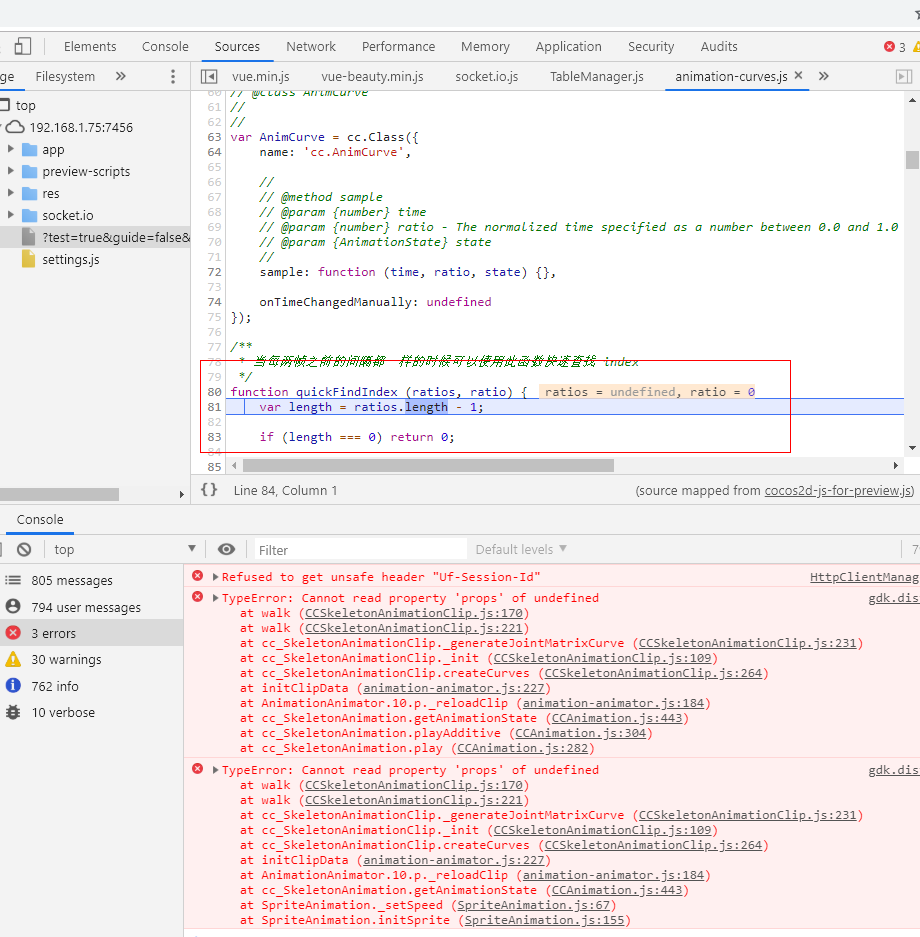Open the TableManager.js file tab
Screen dimensions: 920x937
pos(596,76)
